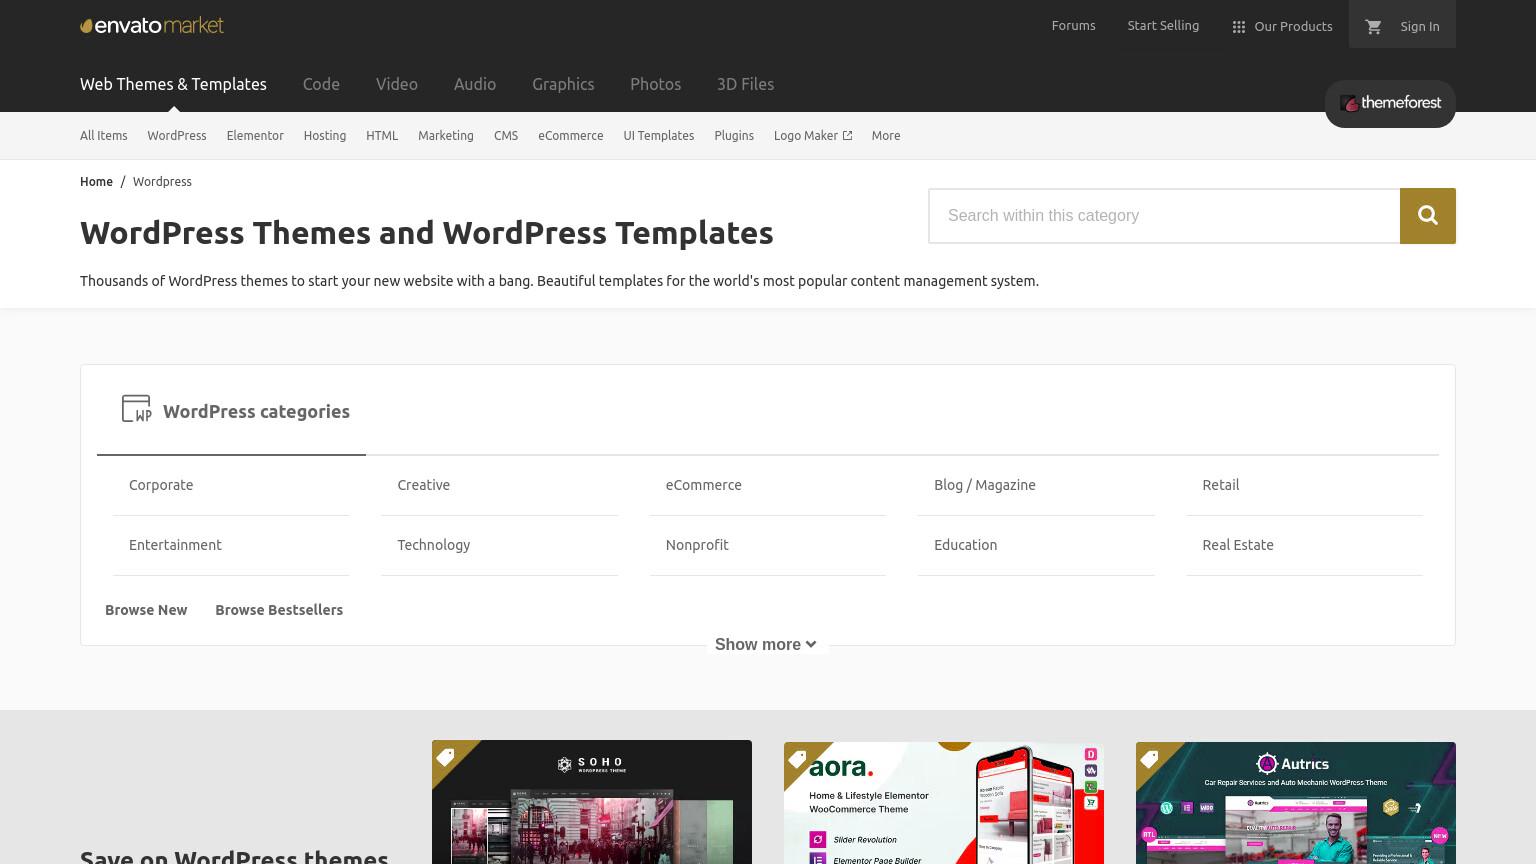Expand Show more categories
The width and height of the screenshot is (1536, 864).
click(766, 645)
